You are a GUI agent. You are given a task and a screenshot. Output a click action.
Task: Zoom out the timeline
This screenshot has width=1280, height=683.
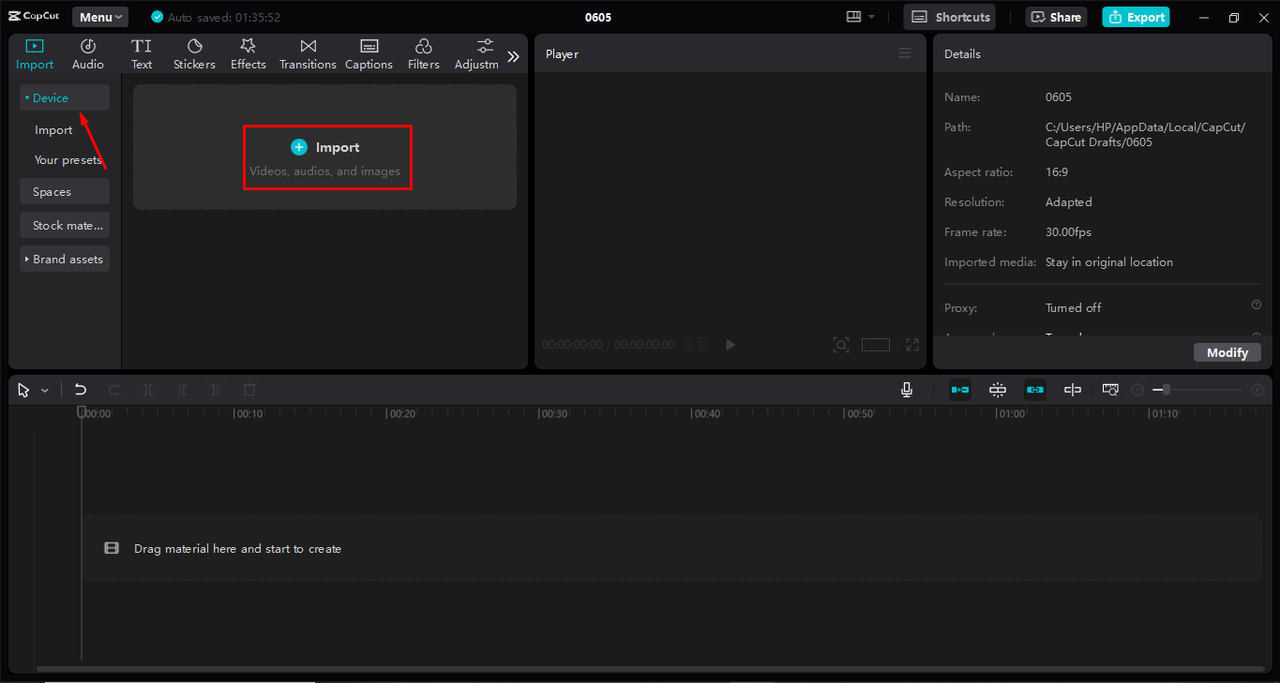1137,390
